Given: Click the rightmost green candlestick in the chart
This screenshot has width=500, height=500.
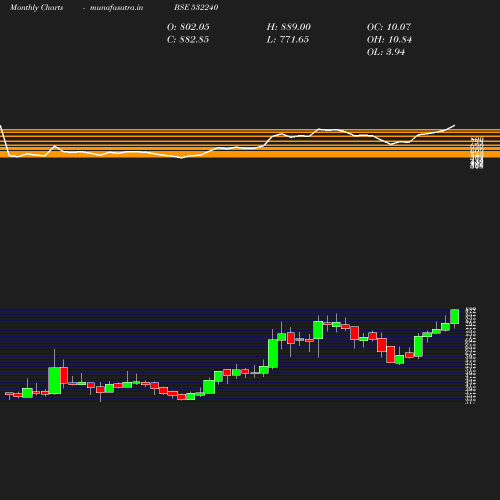Looking at the screenshot, I should point(455,316).
